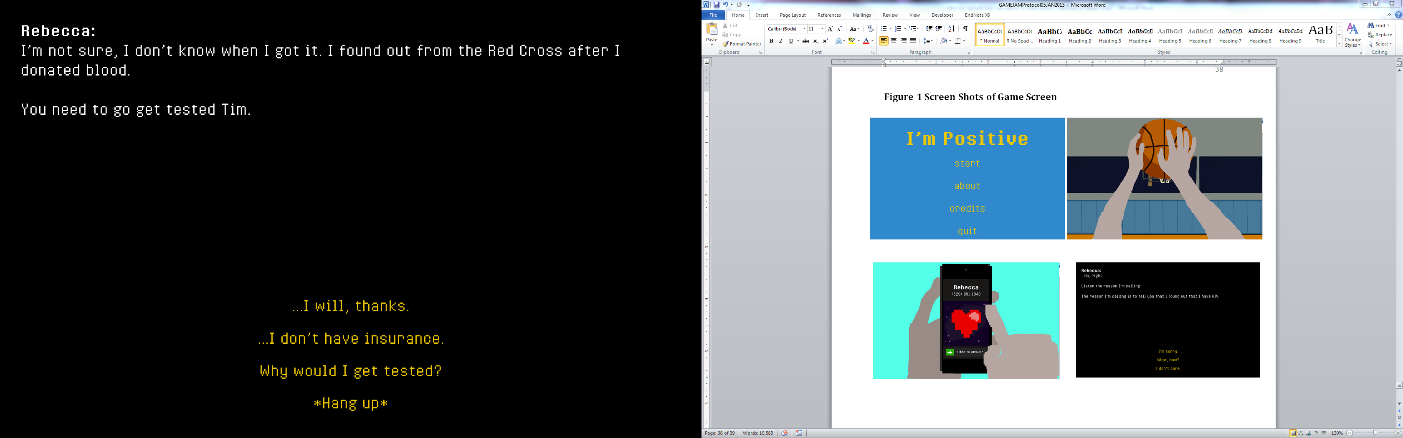Click the Grow Font icon
Viewport: 1403px width, 438px height.
[x=830, y=29]
